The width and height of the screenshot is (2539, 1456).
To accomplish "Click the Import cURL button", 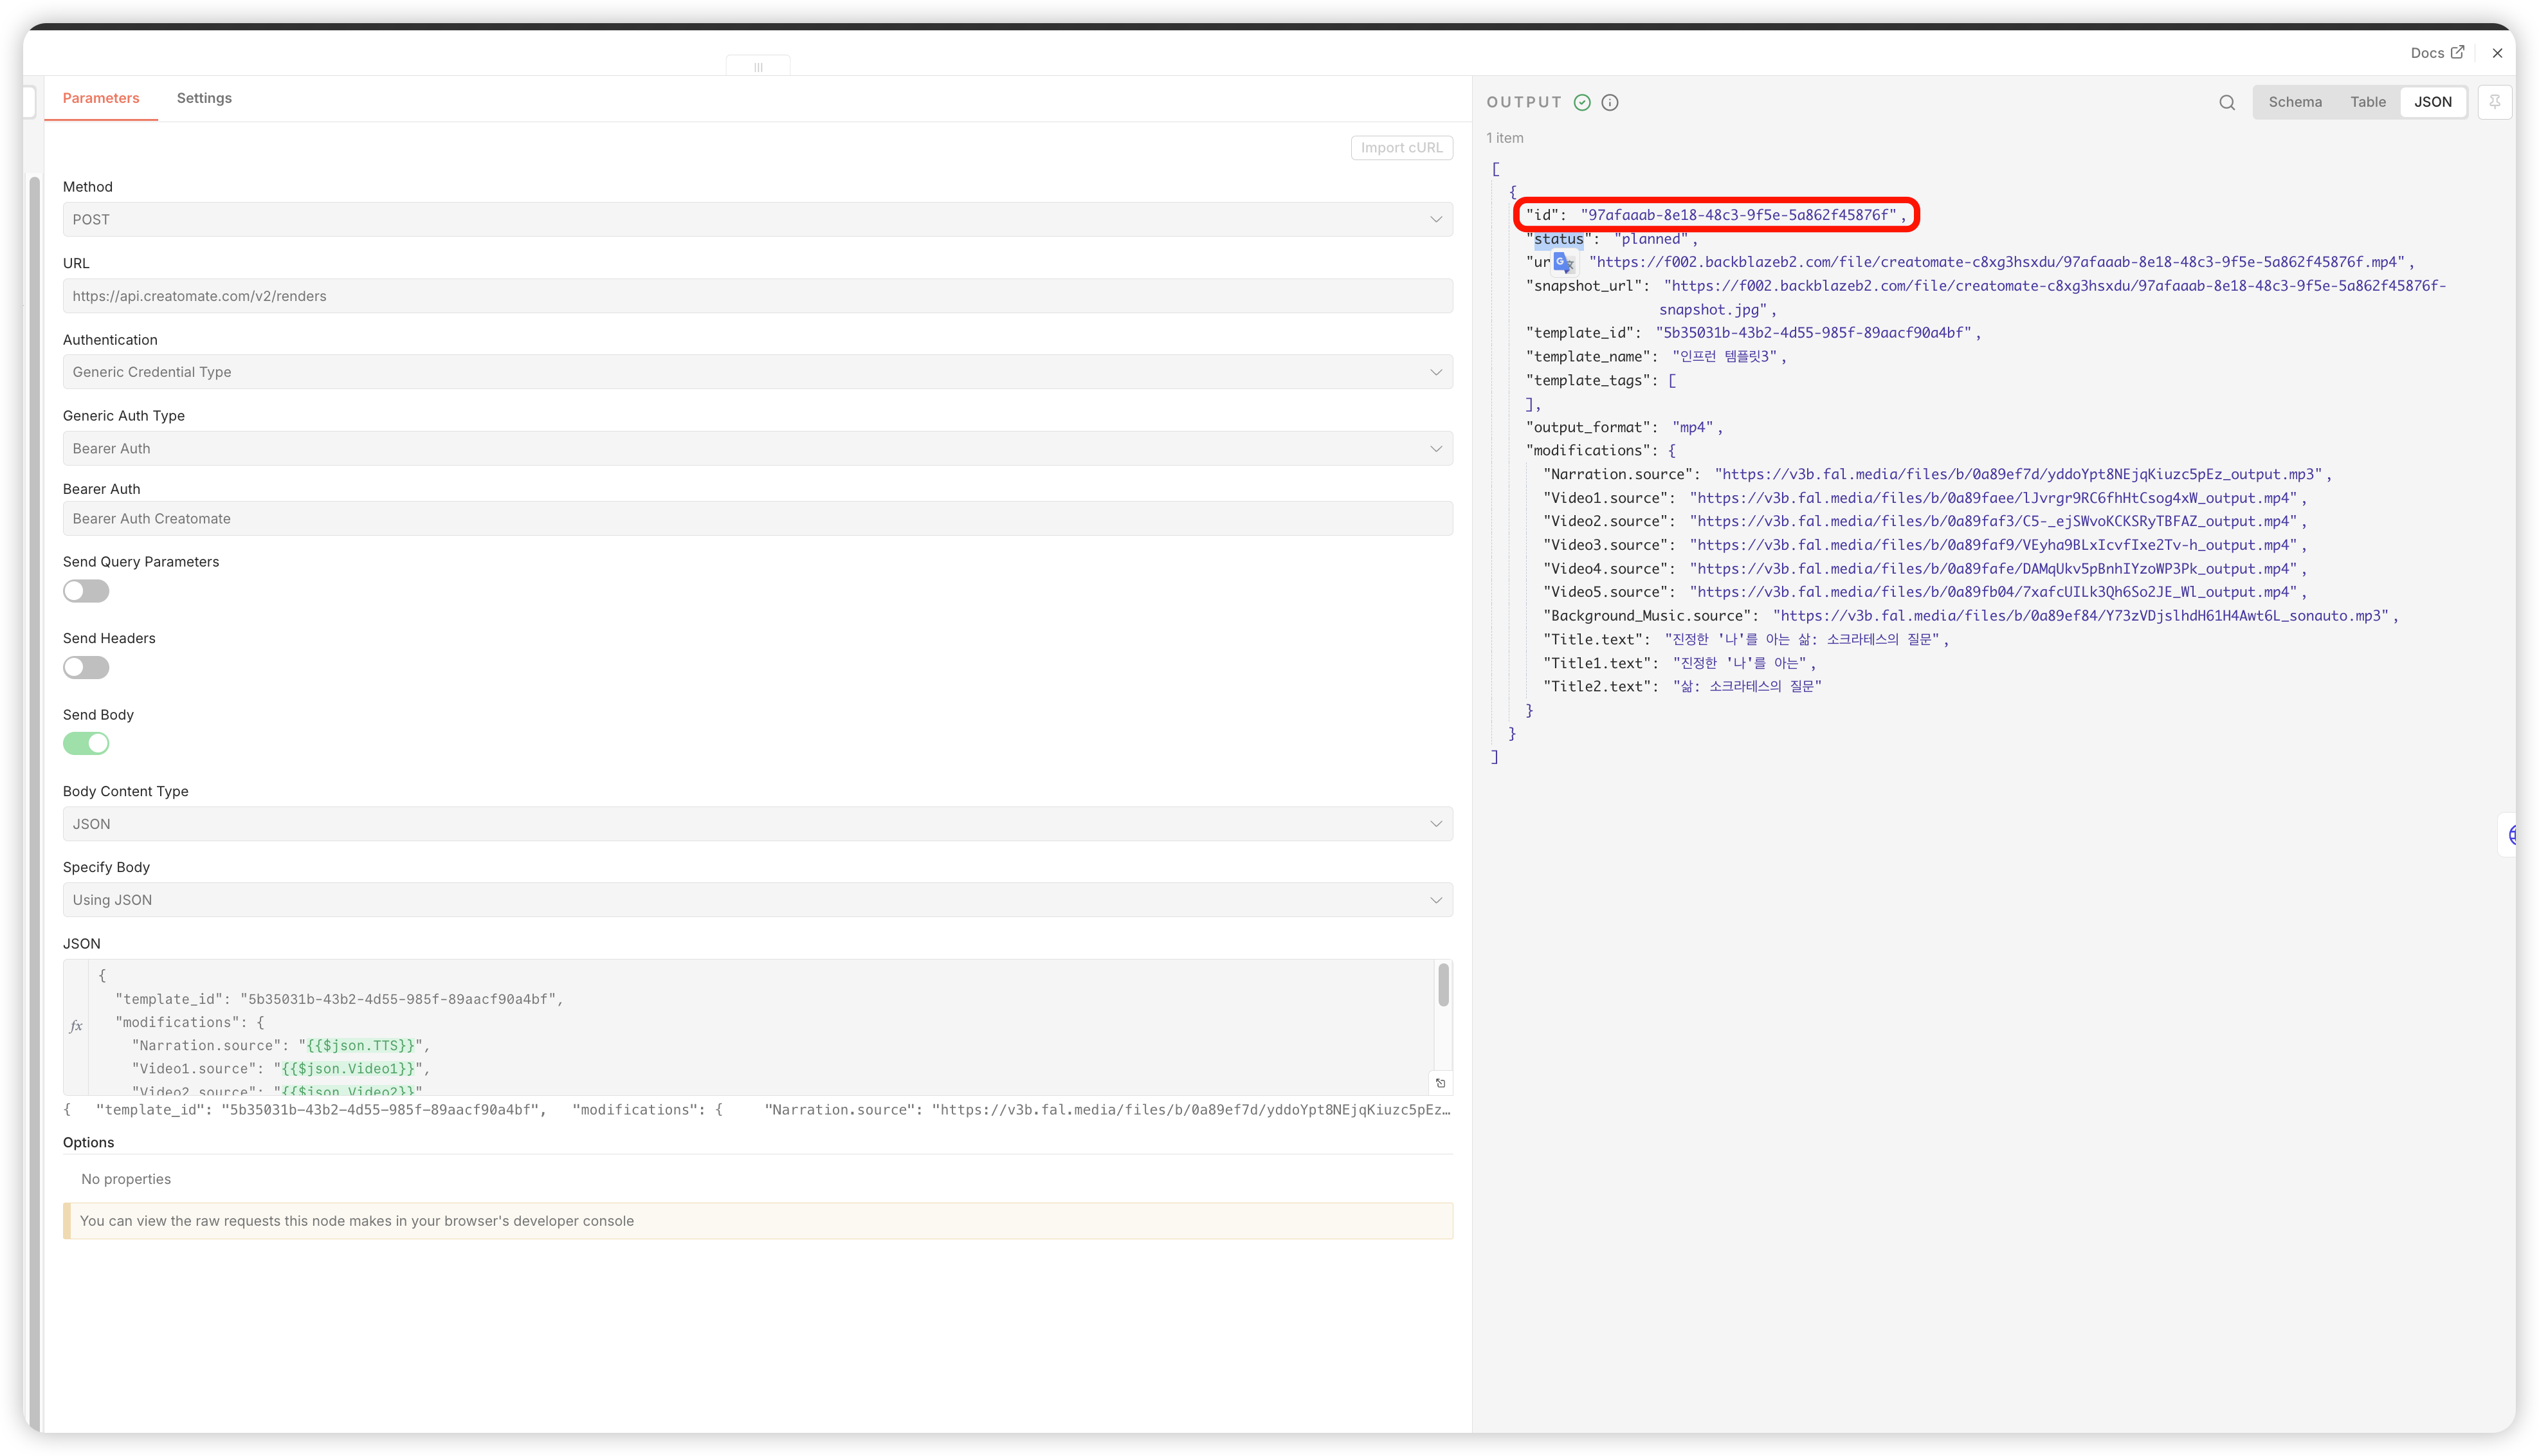I will [x=1401, y=148].
